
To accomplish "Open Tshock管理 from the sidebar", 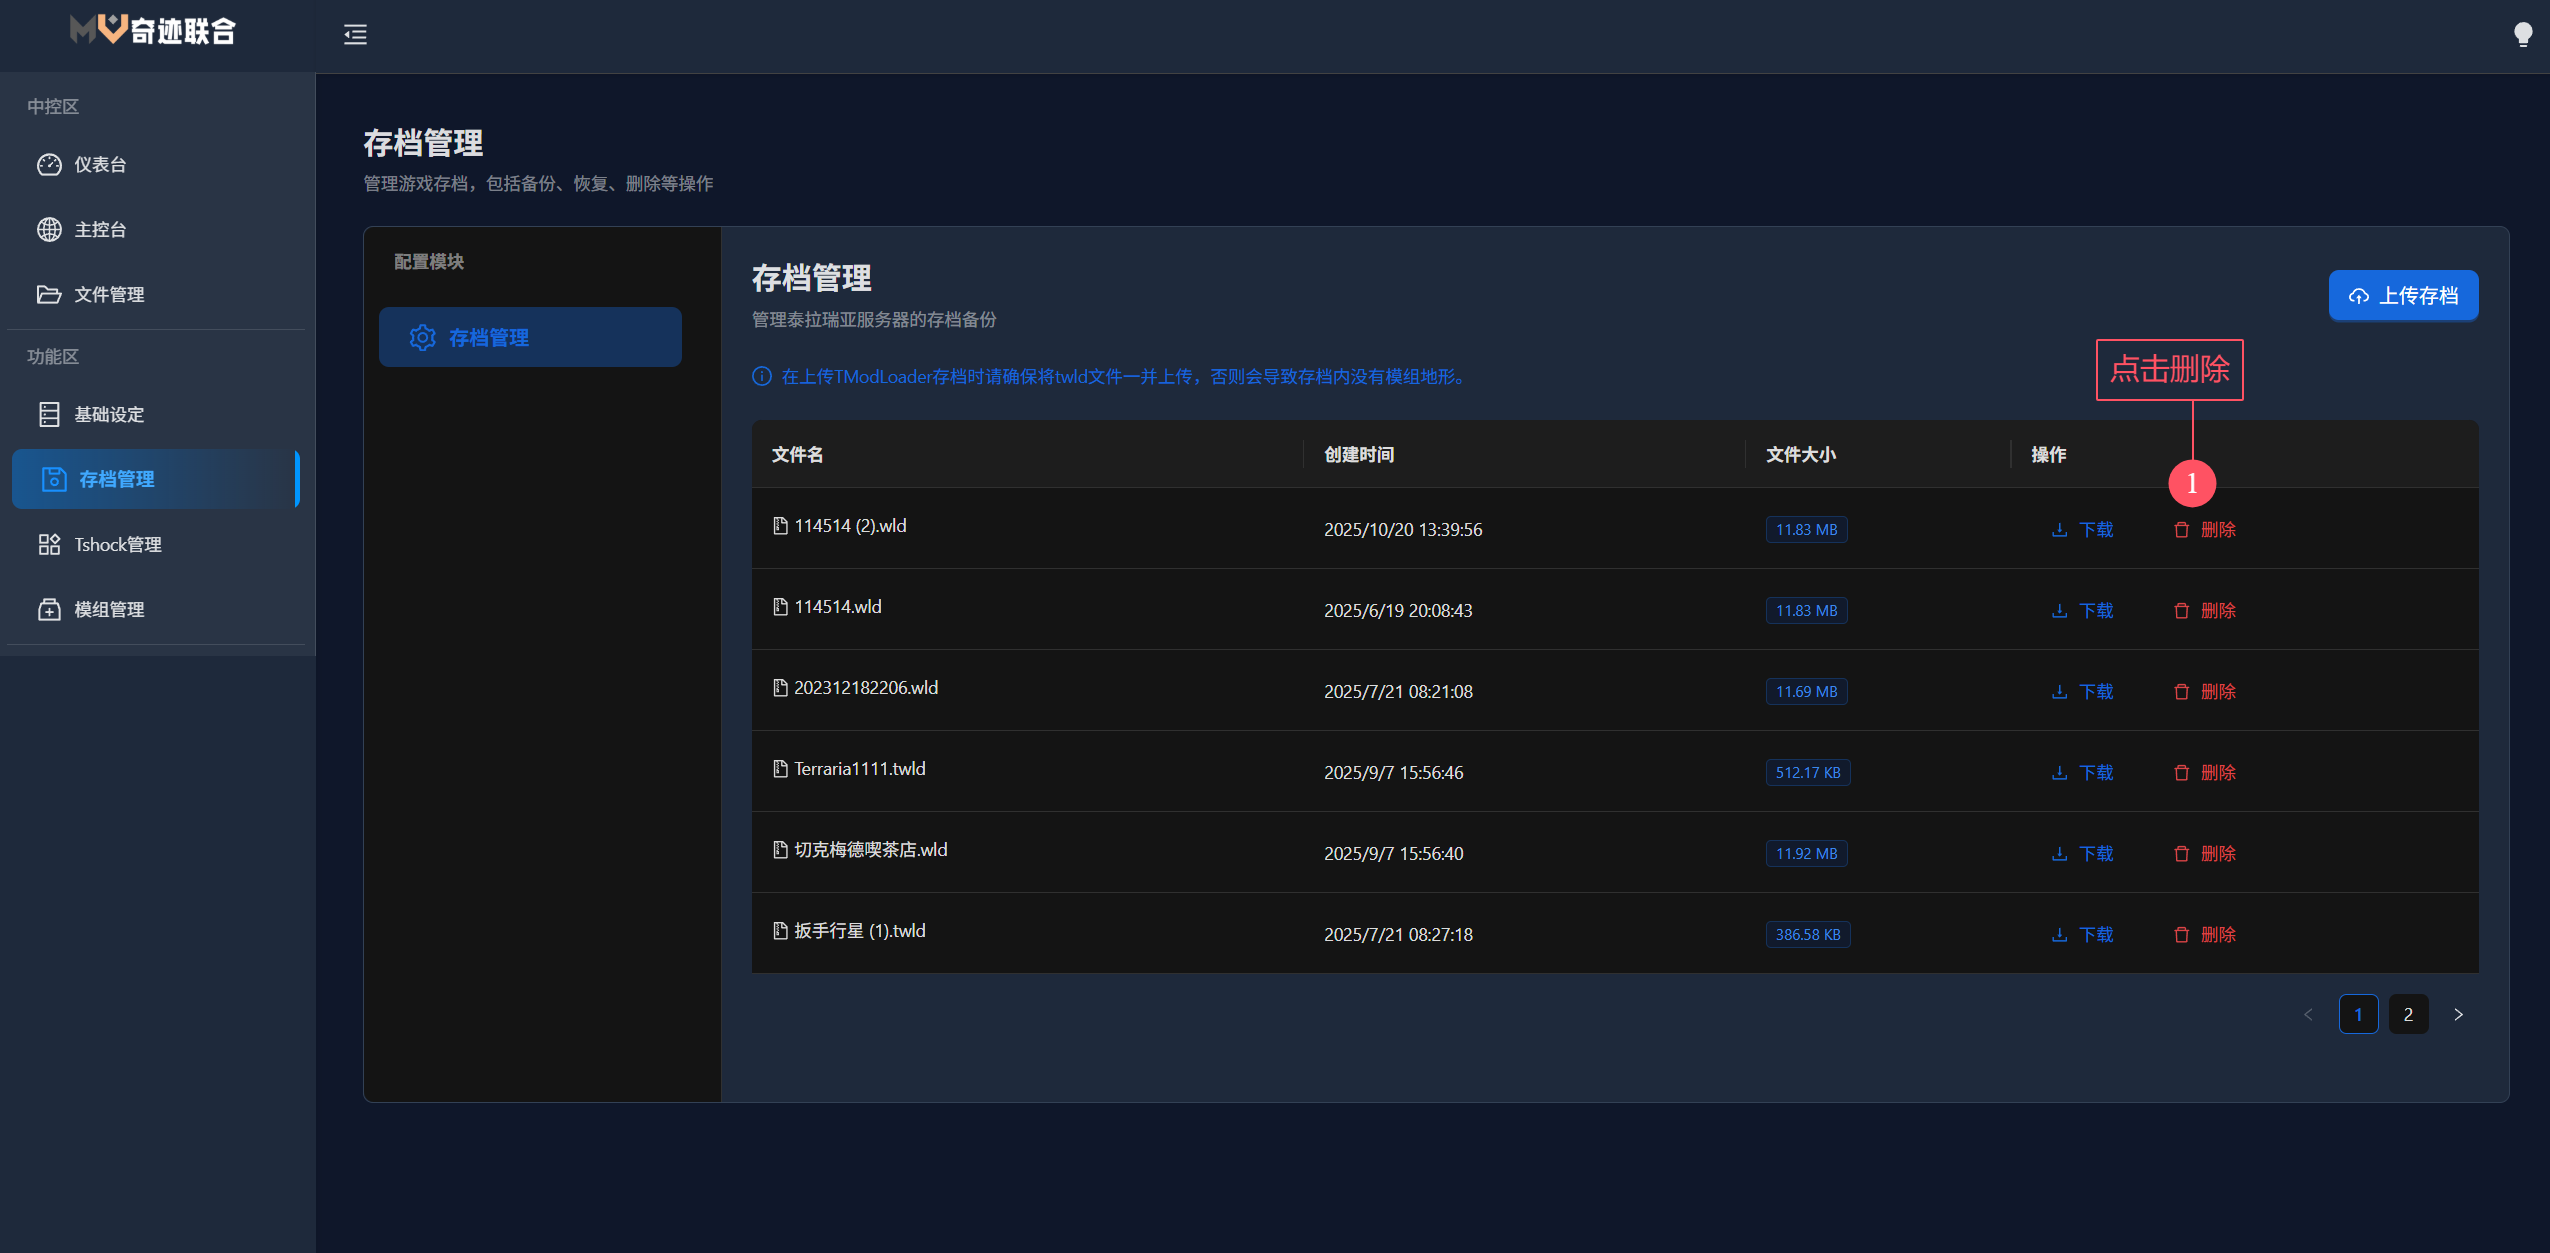I will pos(117,544).
